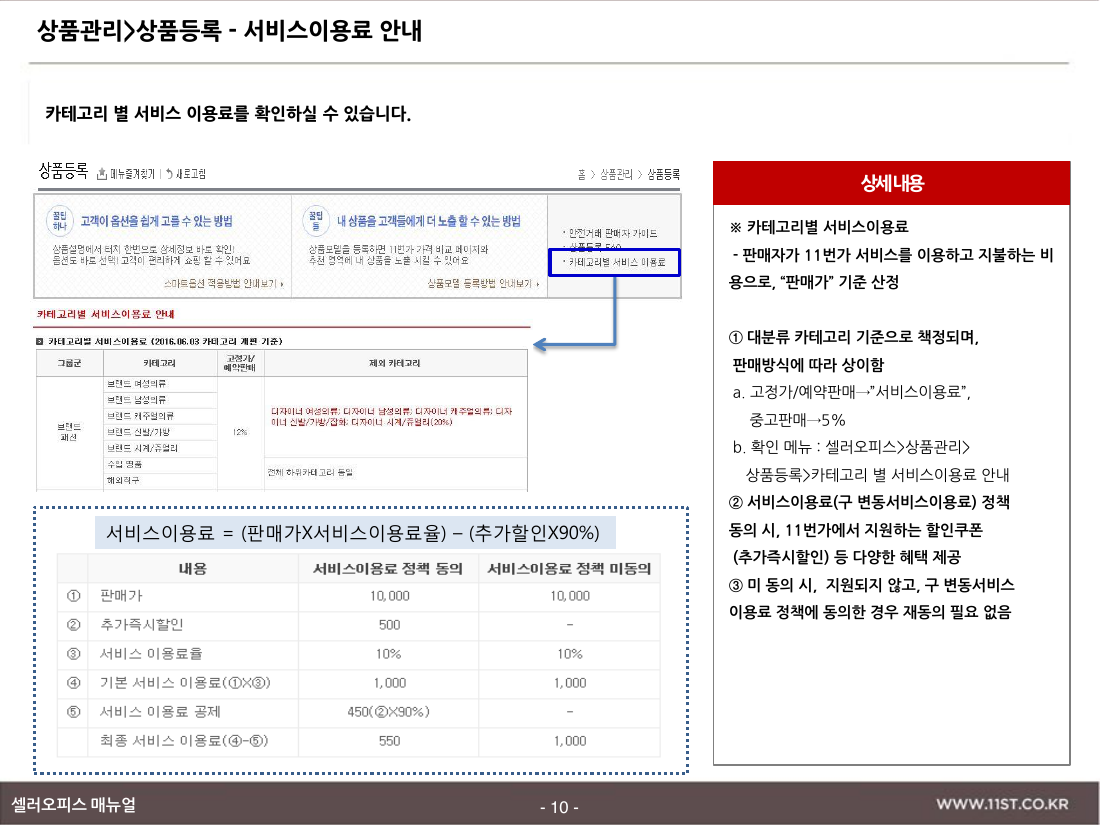Image resolution: width=1100 pixels, height=825 pixels.
Task: Click 내 상품을 고객들에게 더 노출 할 수 있는 방법 heading
Action: tap(429, 221)
